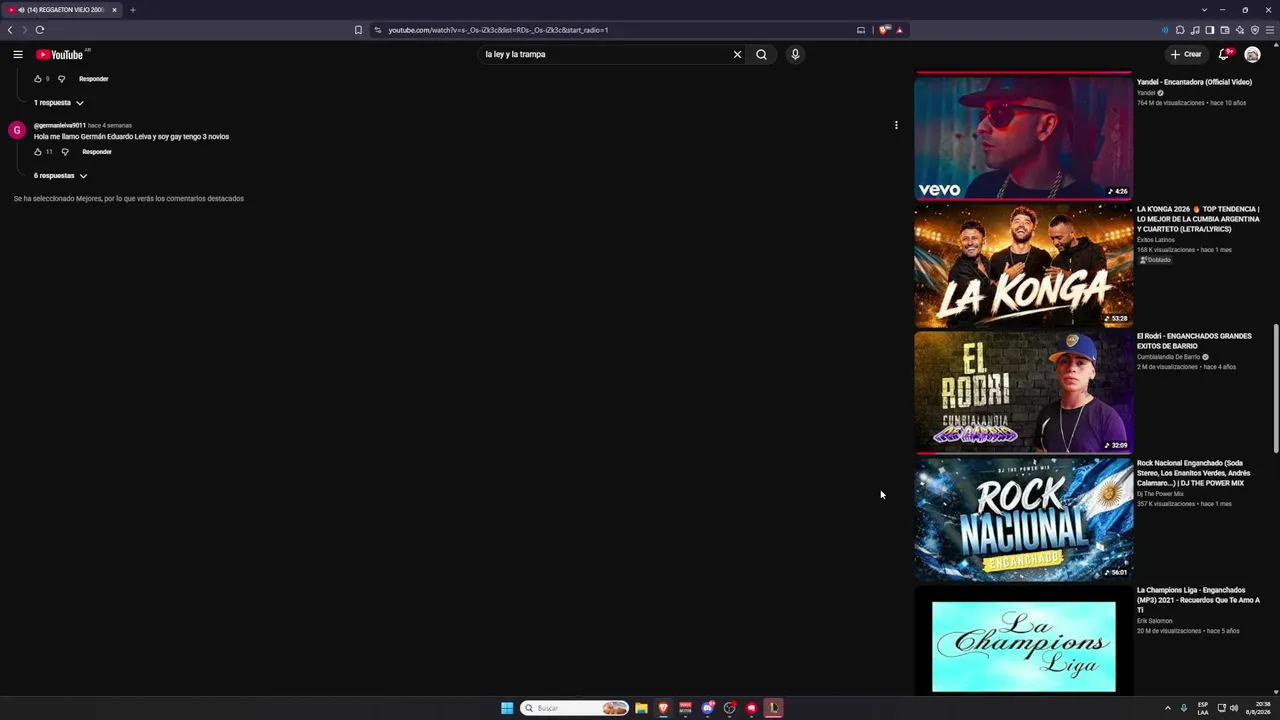Viewport: 1280px width, 720px height.
Task: Reply to the Germán Eduardo Leiva comment
Action: tap(97, 152)
